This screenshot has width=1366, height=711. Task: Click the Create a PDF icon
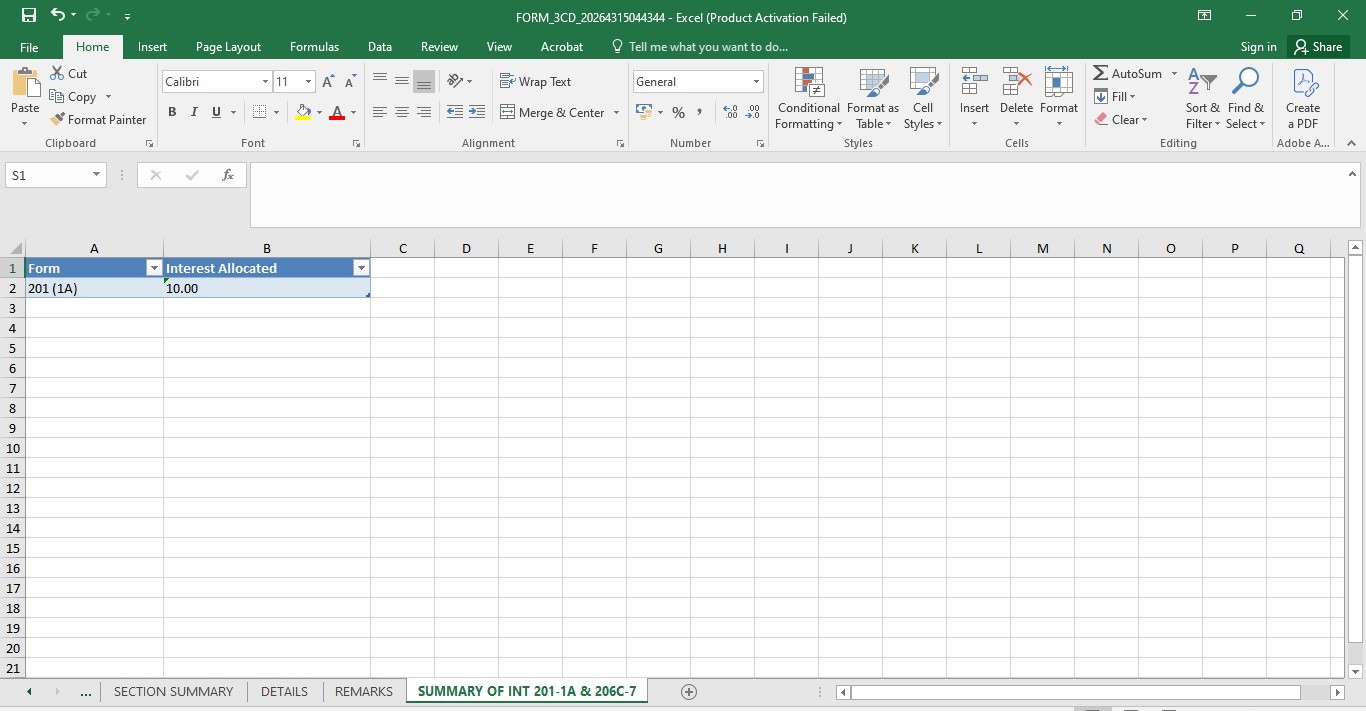click(x=1303, y=98)
